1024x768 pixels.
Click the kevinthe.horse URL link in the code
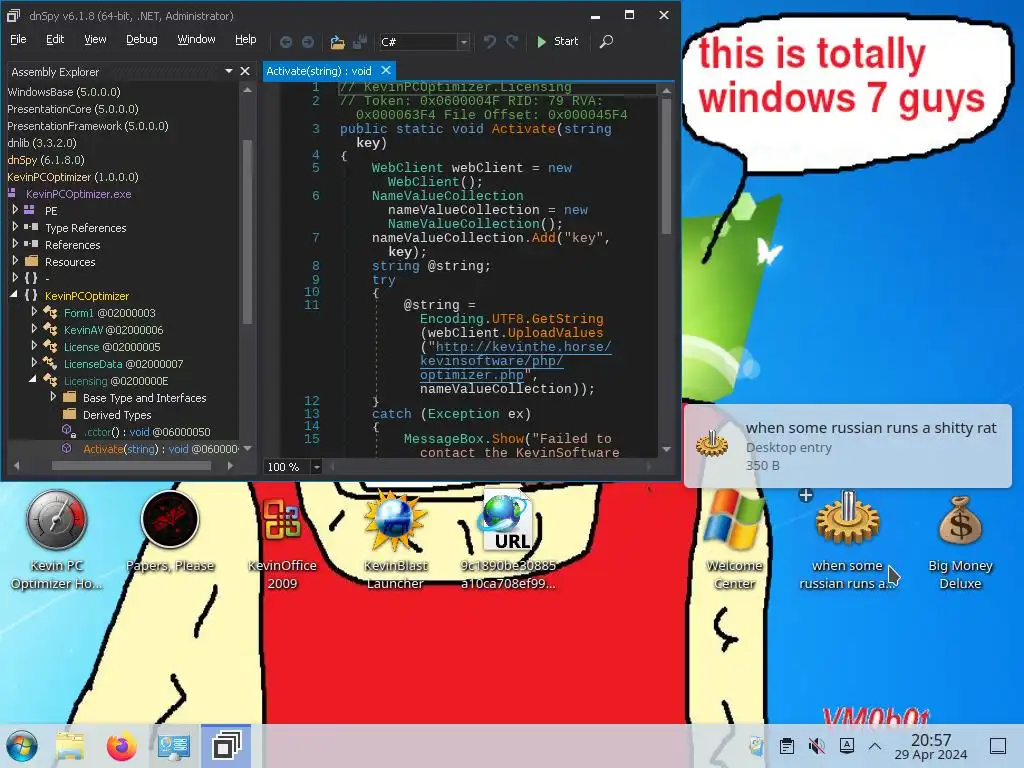516,360
